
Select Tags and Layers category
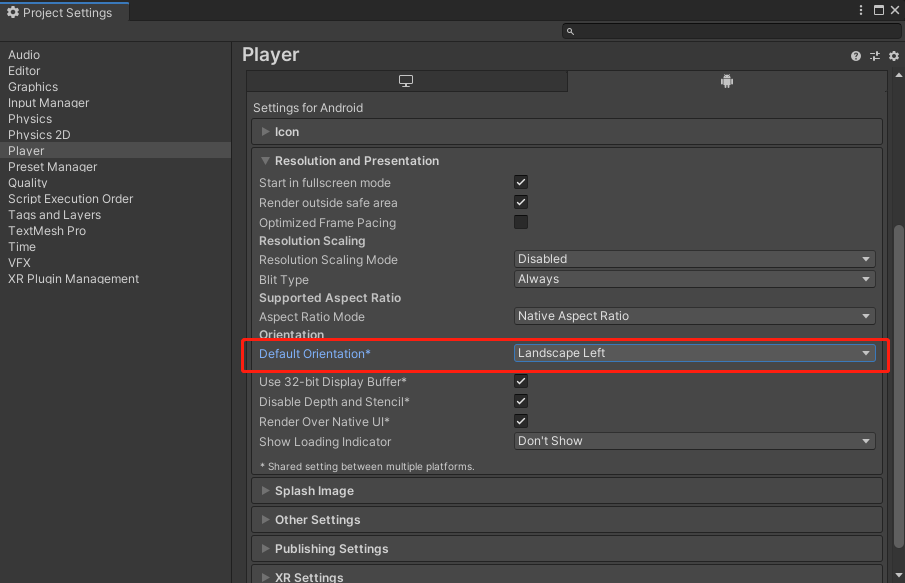point(115,215)
